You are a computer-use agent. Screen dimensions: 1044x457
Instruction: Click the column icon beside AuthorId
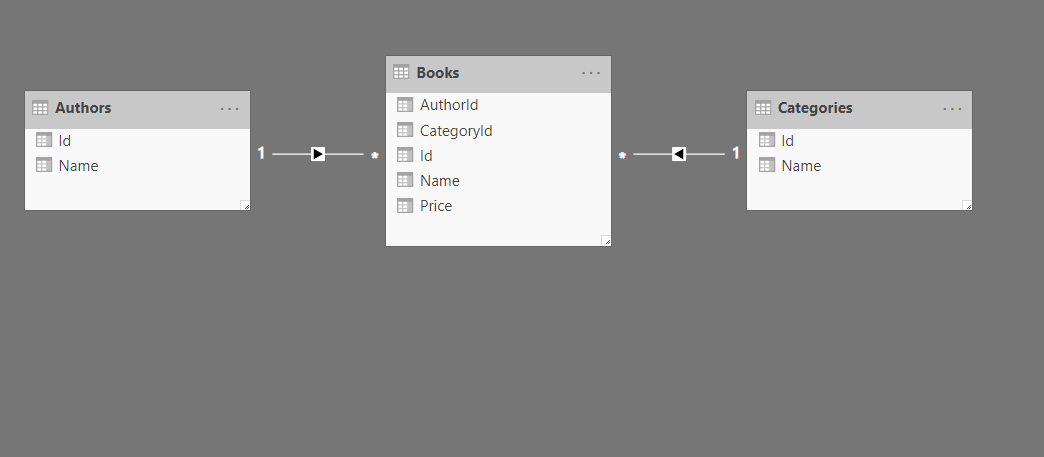click(x=405, y=105)
